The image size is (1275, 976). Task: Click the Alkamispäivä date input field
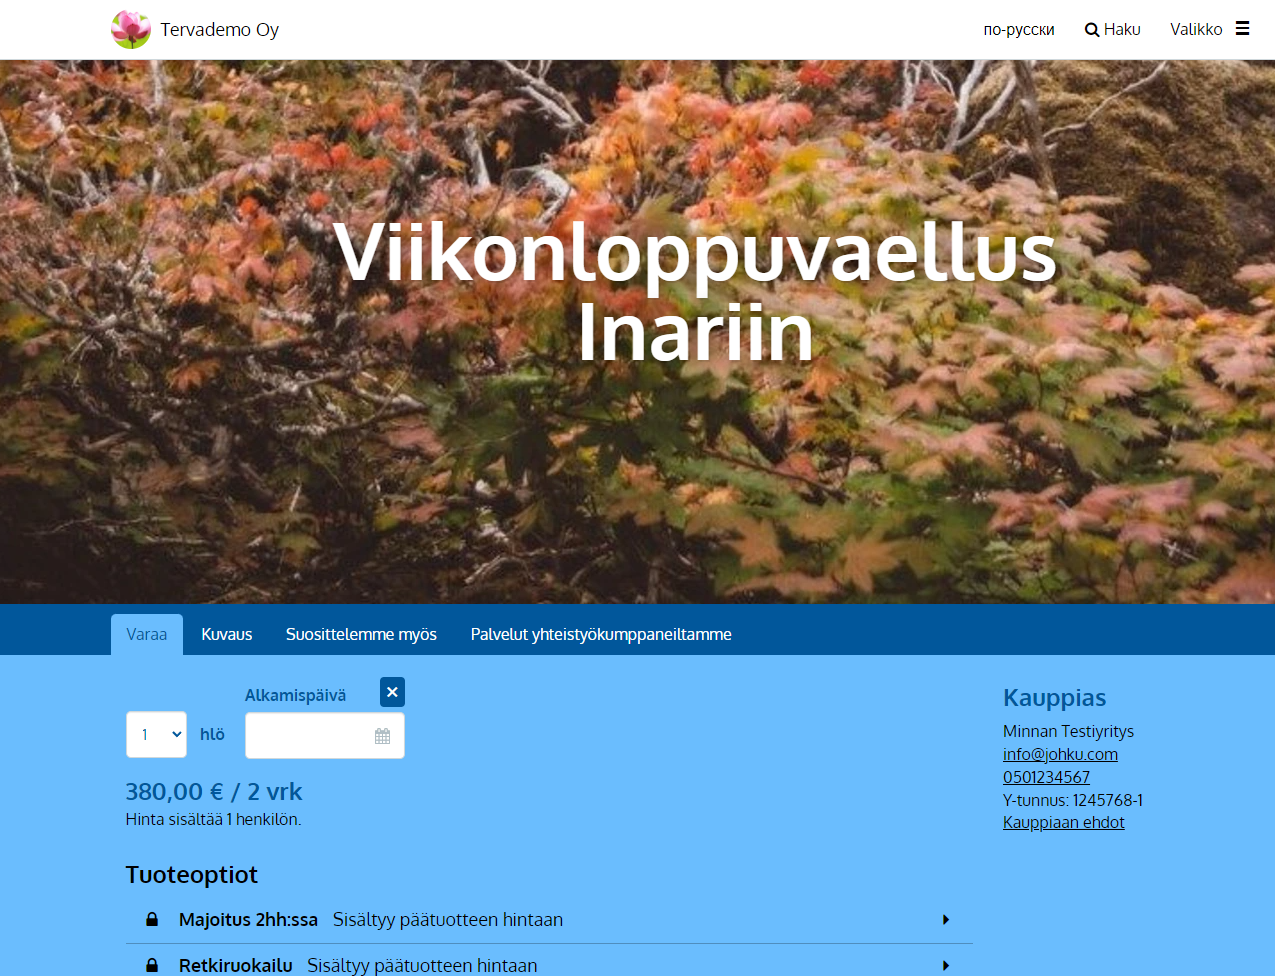(325, 735)
